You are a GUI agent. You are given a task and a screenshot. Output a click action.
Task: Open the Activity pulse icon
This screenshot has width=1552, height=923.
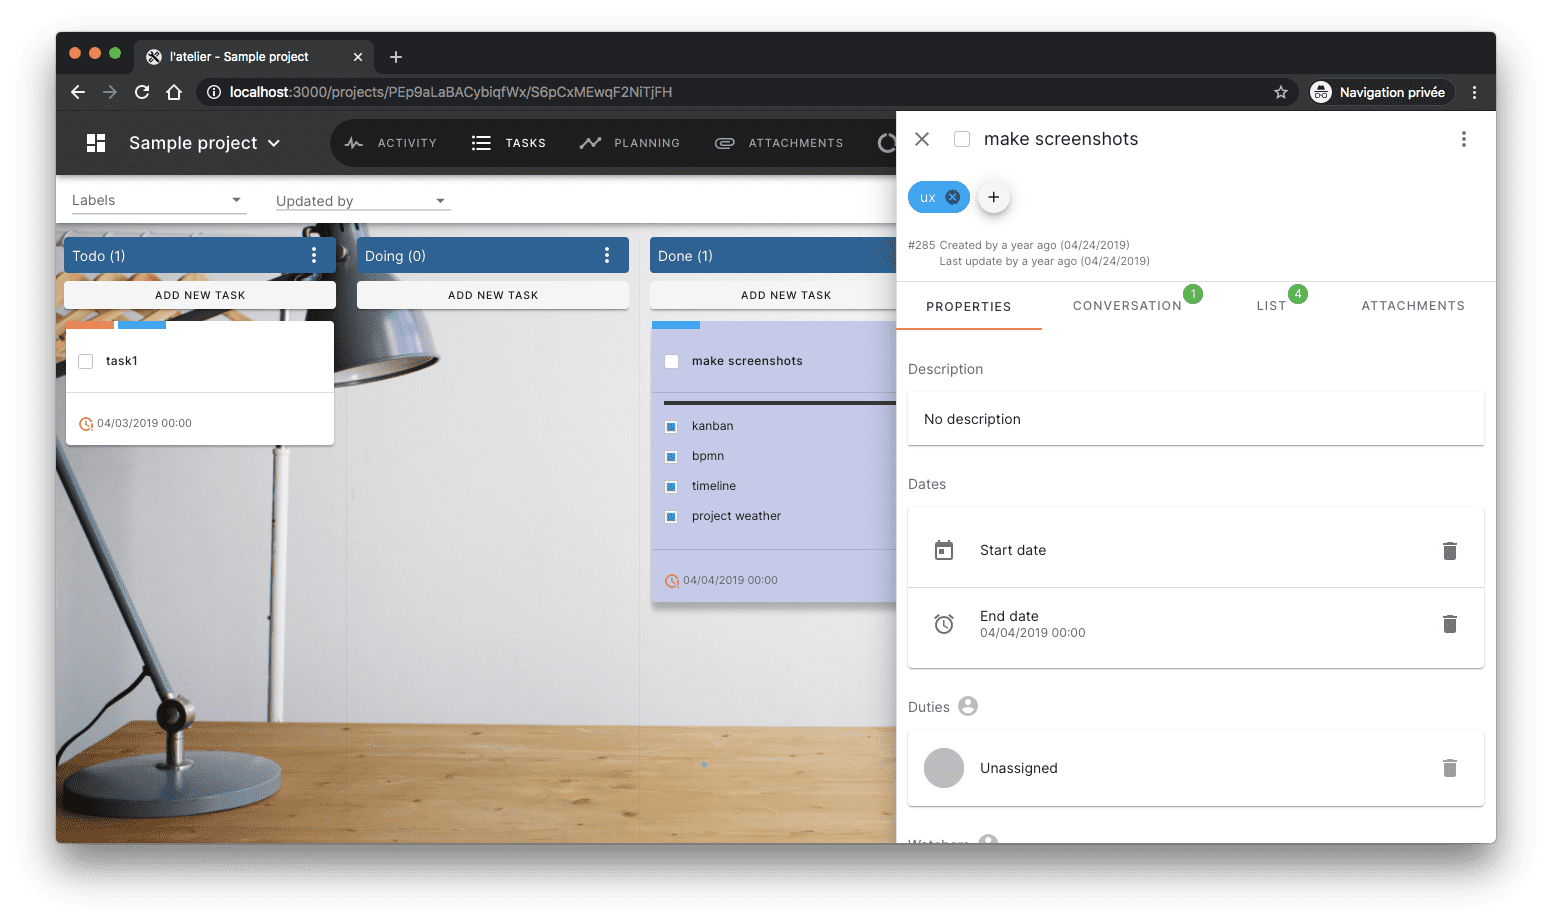[354, 143]
